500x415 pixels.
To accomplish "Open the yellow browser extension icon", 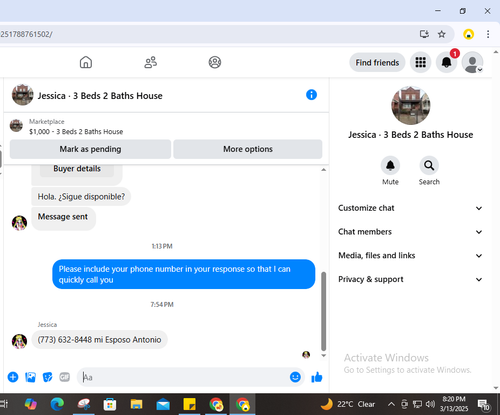I will click(x=468, y=34).
